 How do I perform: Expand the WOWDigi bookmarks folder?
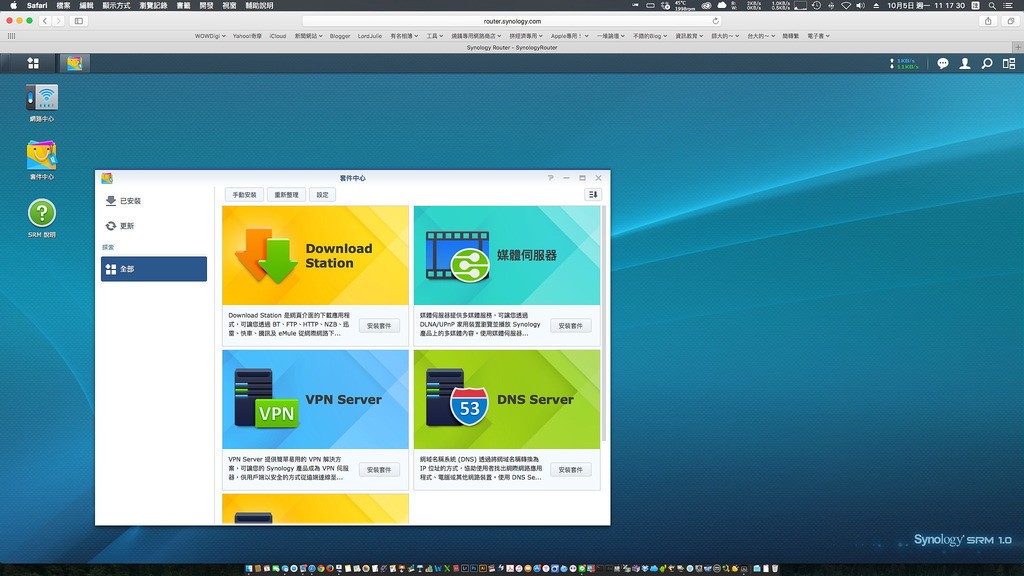coord(210,36)
